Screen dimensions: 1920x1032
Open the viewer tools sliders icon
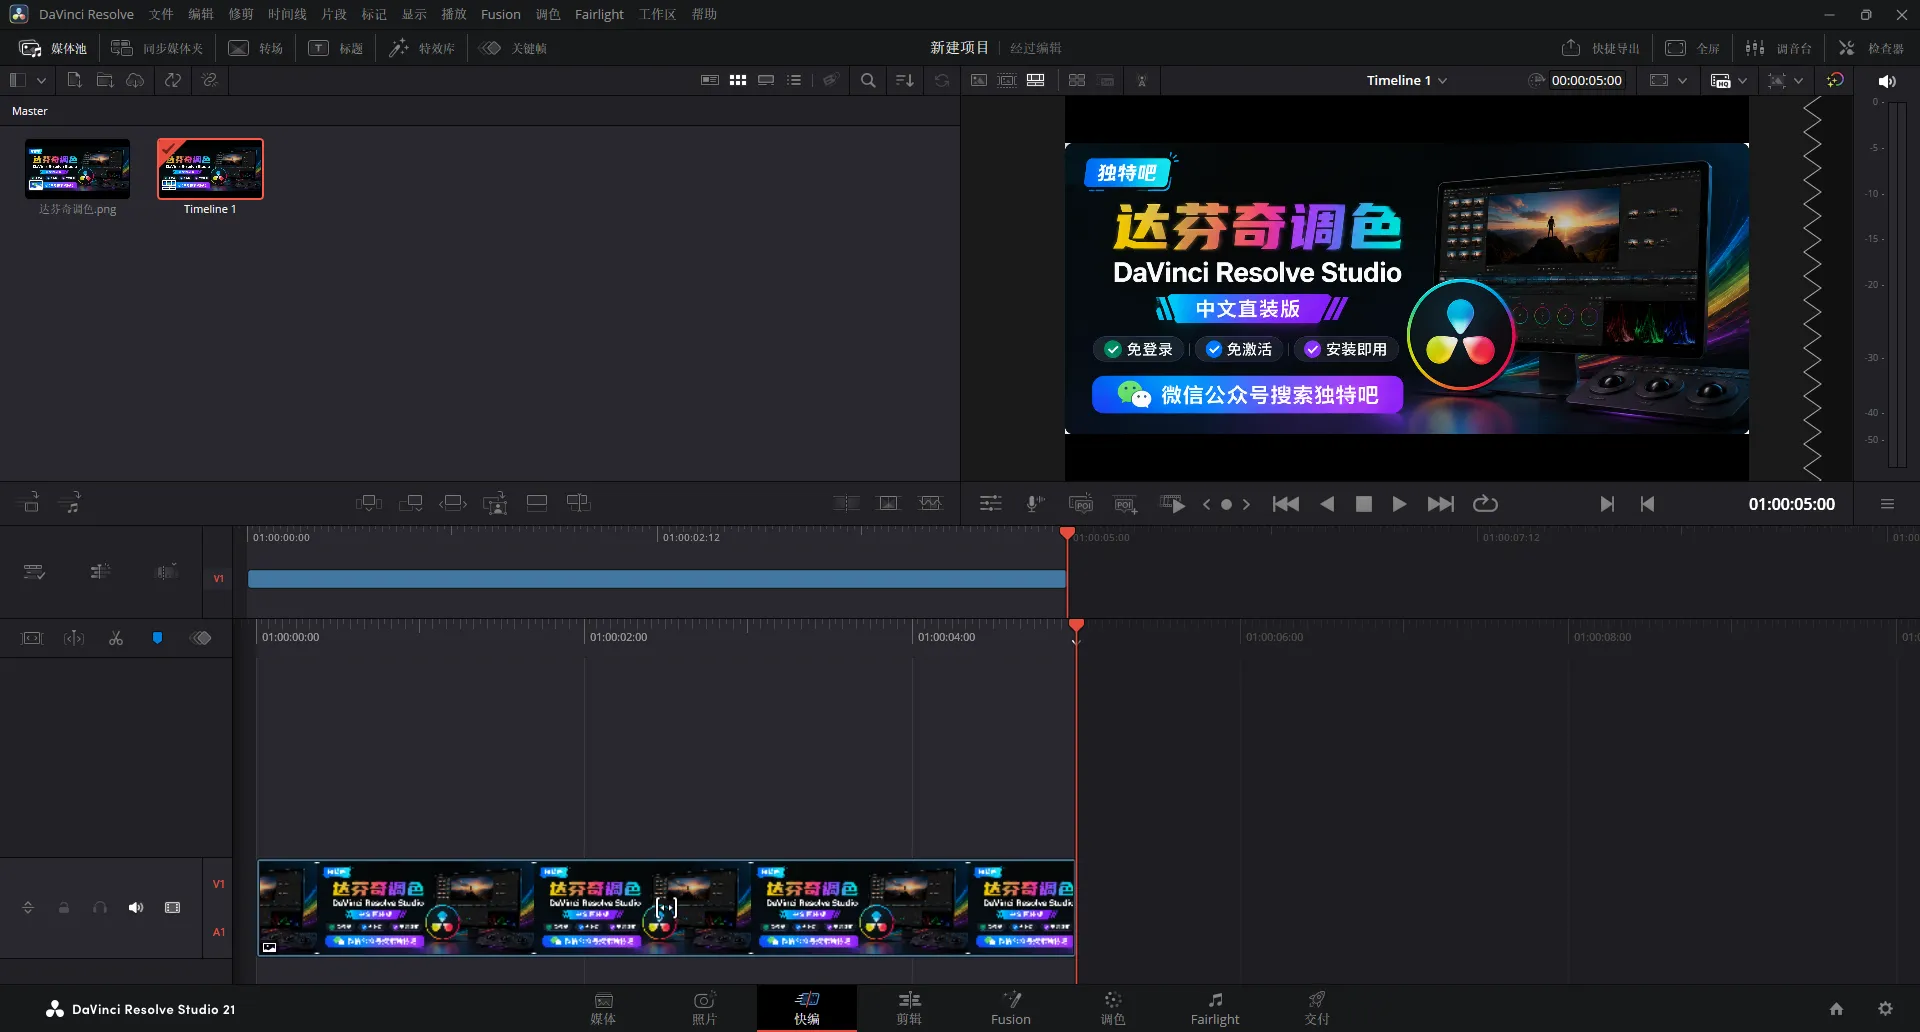click(x=990, y=504)
